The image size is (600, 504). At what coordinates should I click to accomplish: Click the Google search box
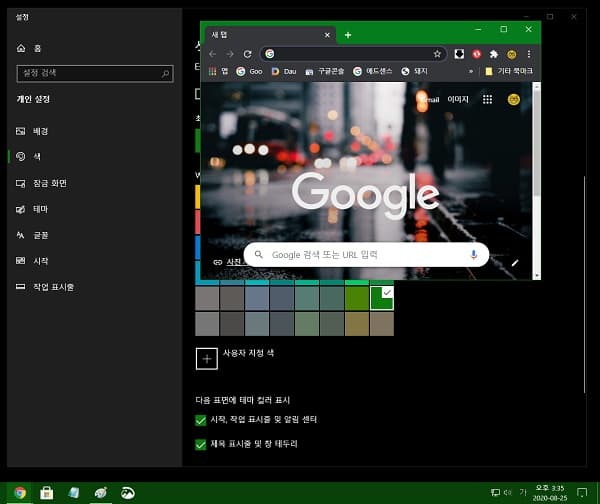tap(366, 254)
